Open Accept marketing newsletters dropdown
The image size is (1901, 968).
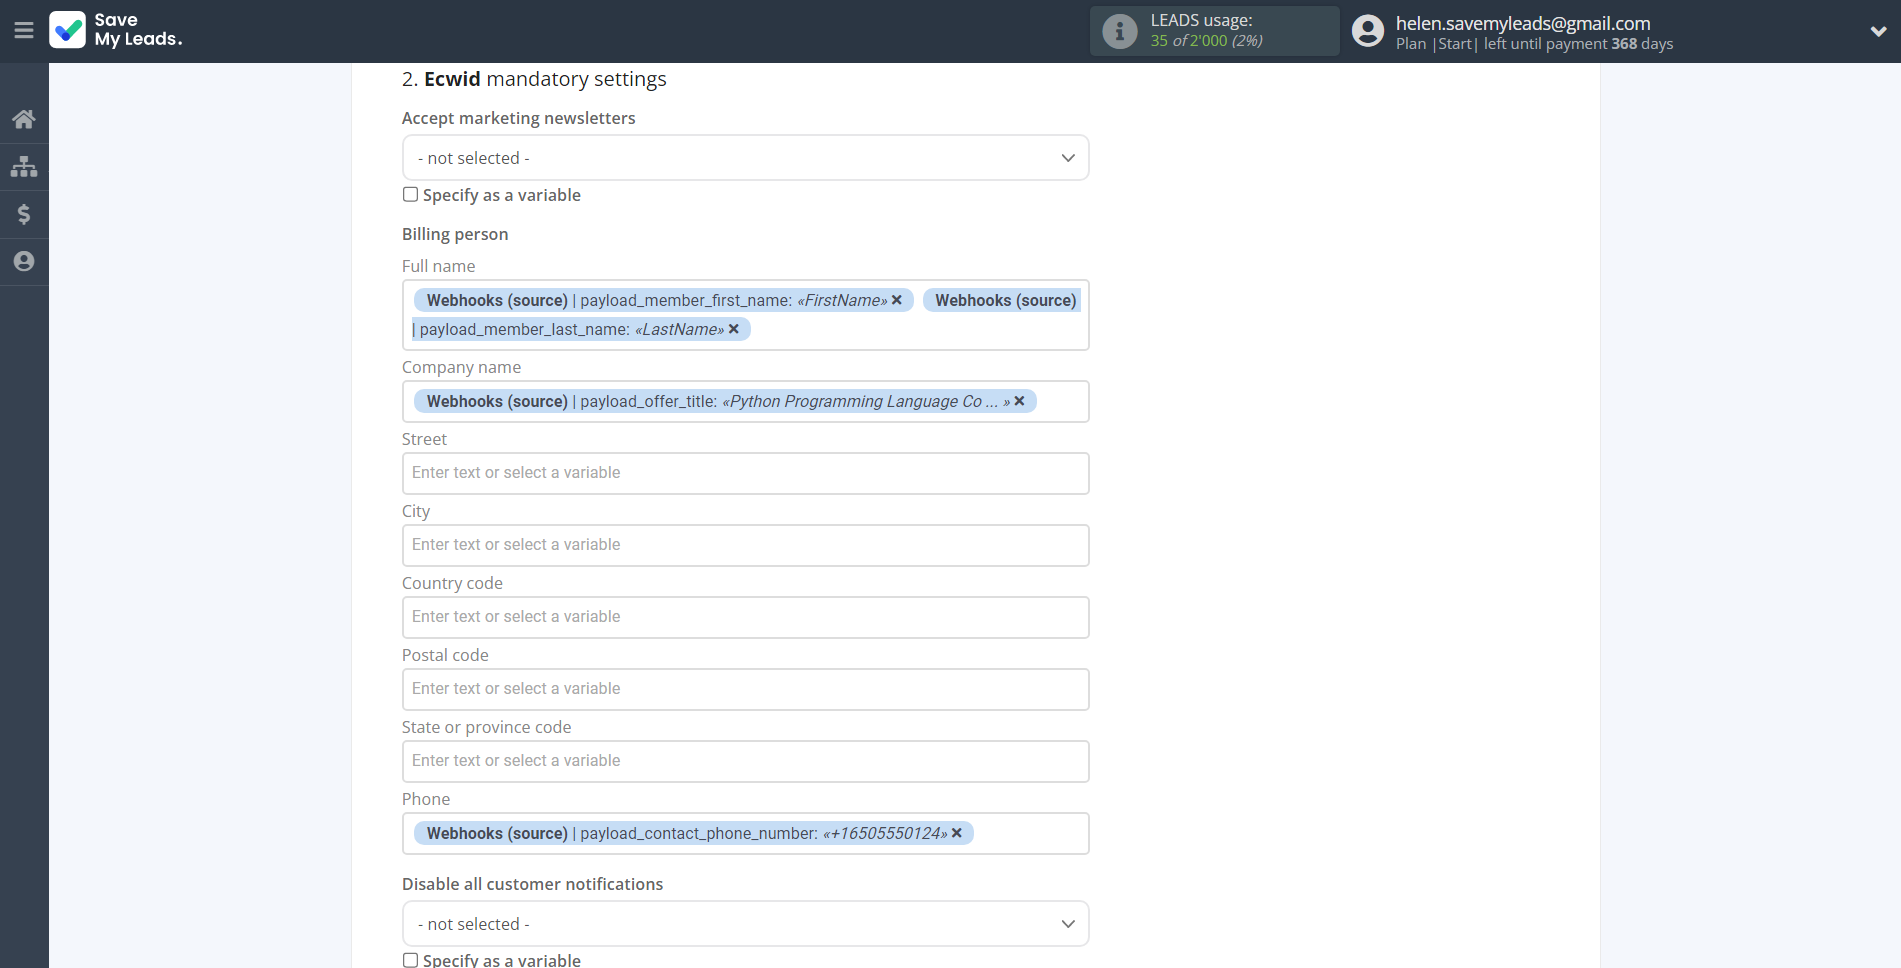pos(745,158)
